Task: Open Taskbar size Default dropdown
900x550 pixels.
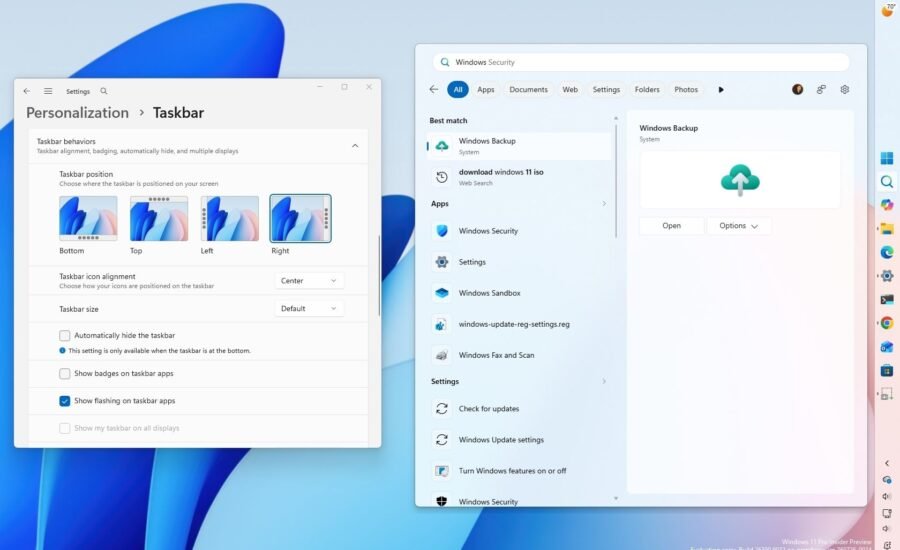Action: click(x=309, y=308)
